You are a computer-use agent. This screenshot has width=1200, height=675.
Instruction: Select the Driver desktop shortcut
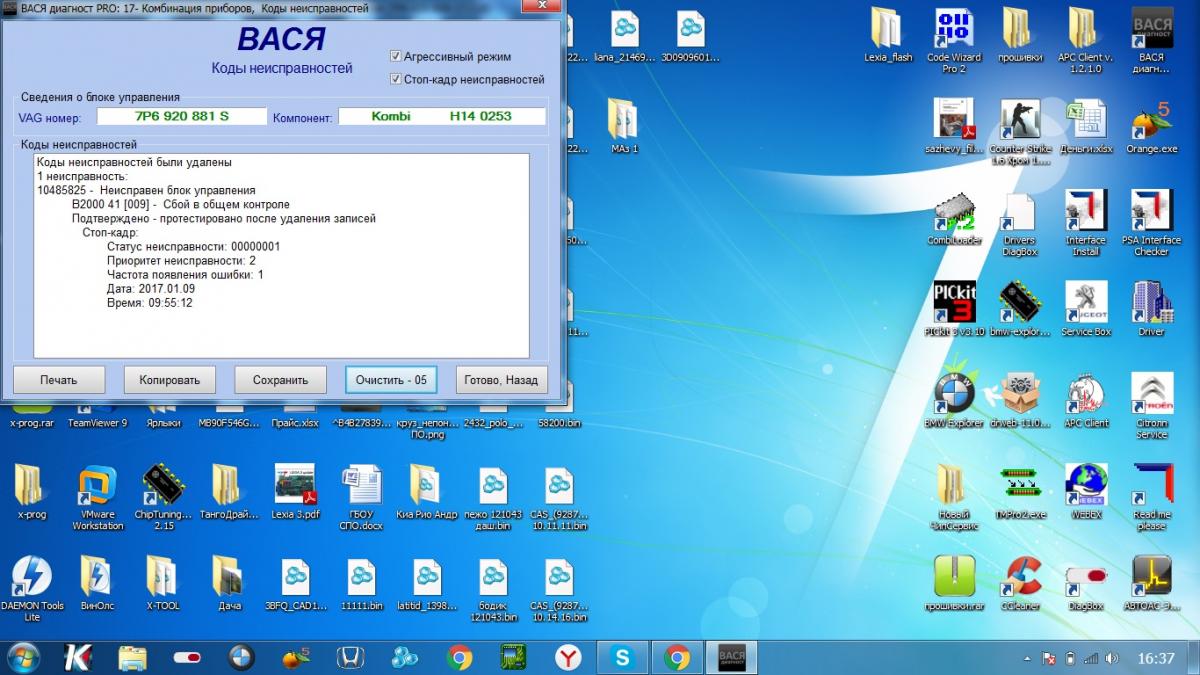pos(1151,309)
